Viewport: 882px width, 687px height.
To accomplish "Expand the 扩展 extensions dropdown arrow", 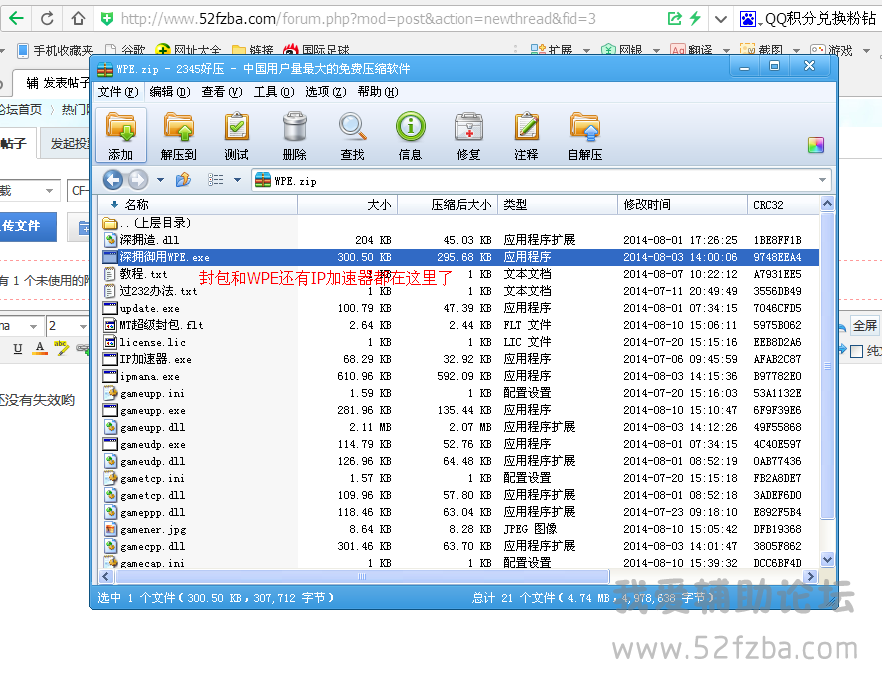I will [x=587, y=51].
